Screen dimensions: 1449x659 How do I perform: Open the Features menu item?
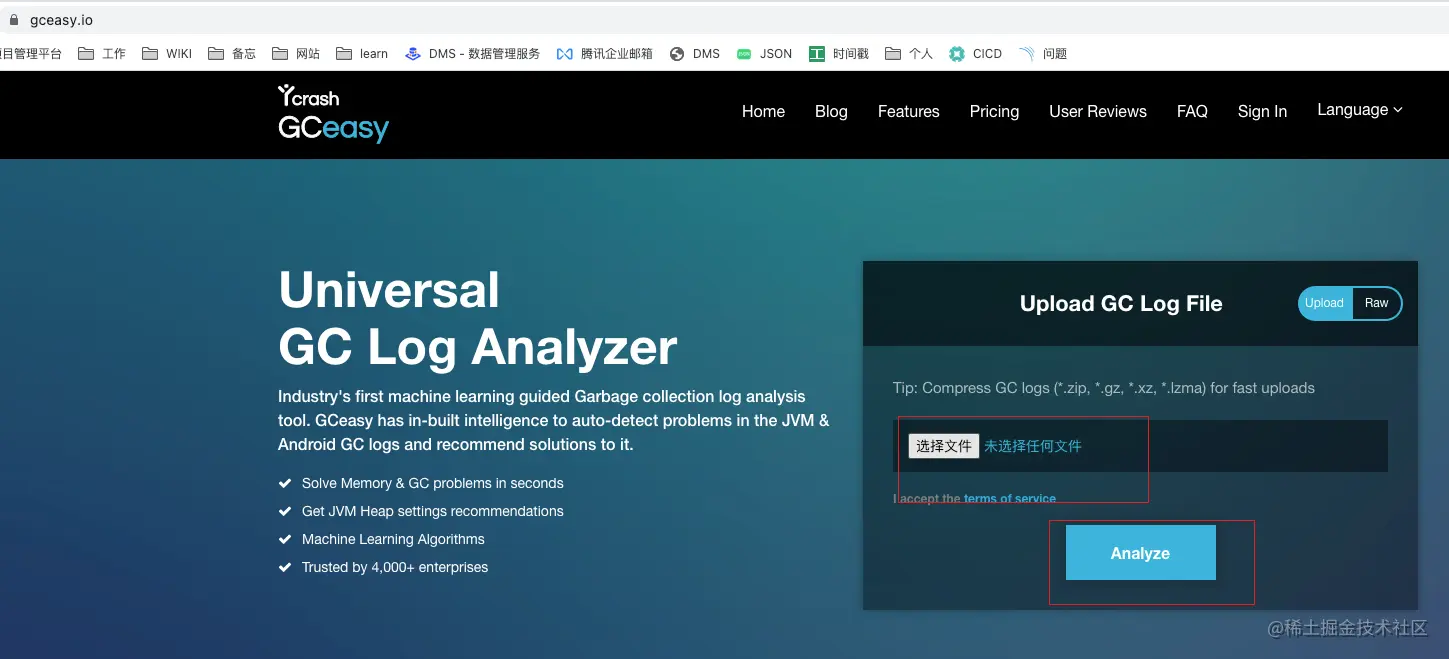coord(909,112)
